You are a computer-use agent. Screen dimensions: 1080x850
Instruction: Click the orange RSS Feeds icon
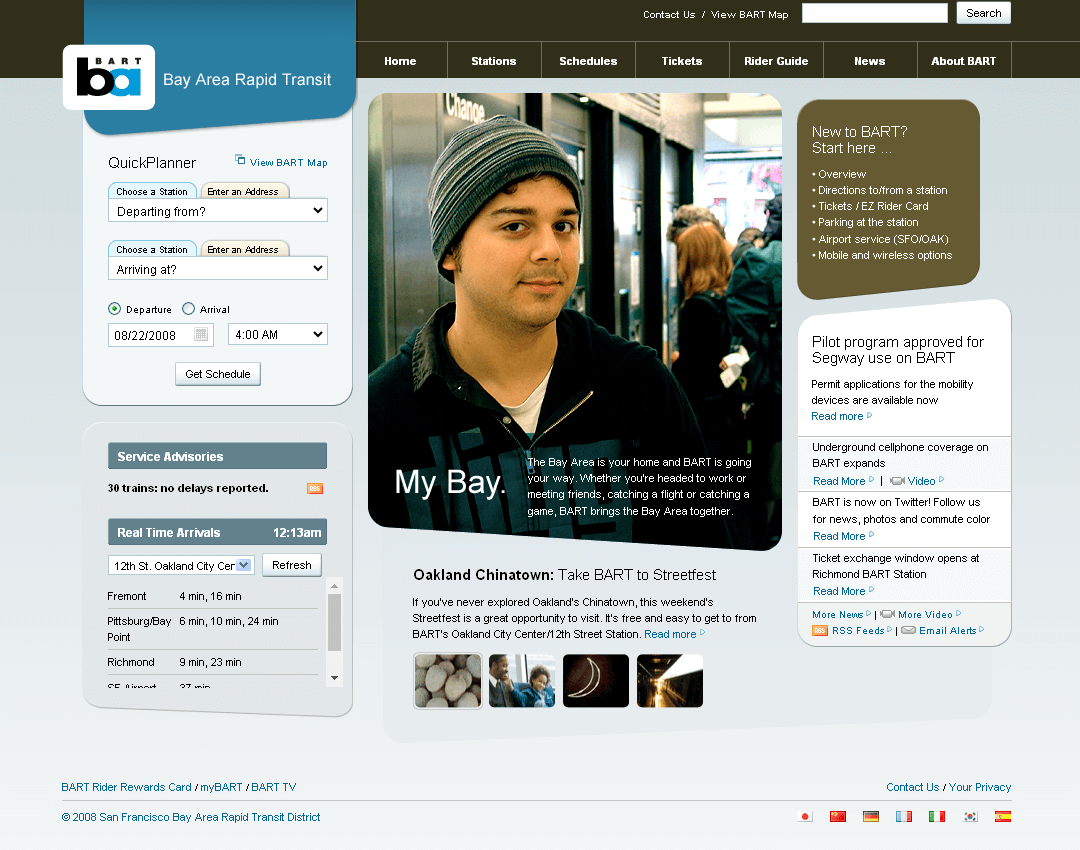[820, 630]
